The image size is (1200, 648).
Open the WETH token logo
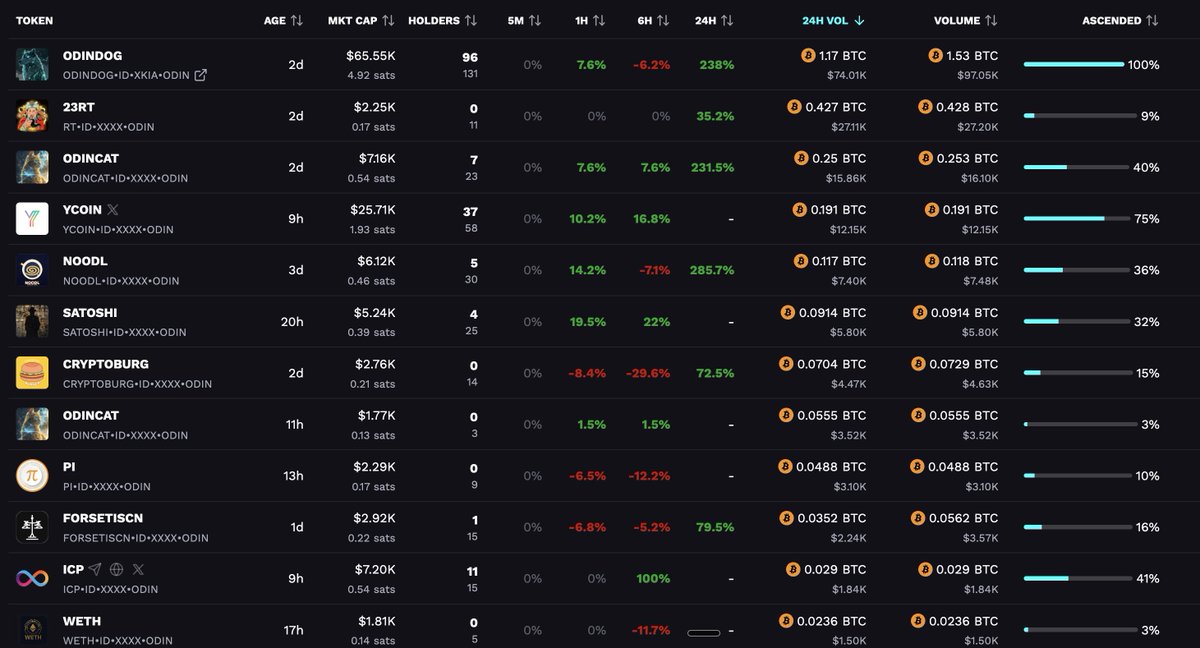coord(32,630)
